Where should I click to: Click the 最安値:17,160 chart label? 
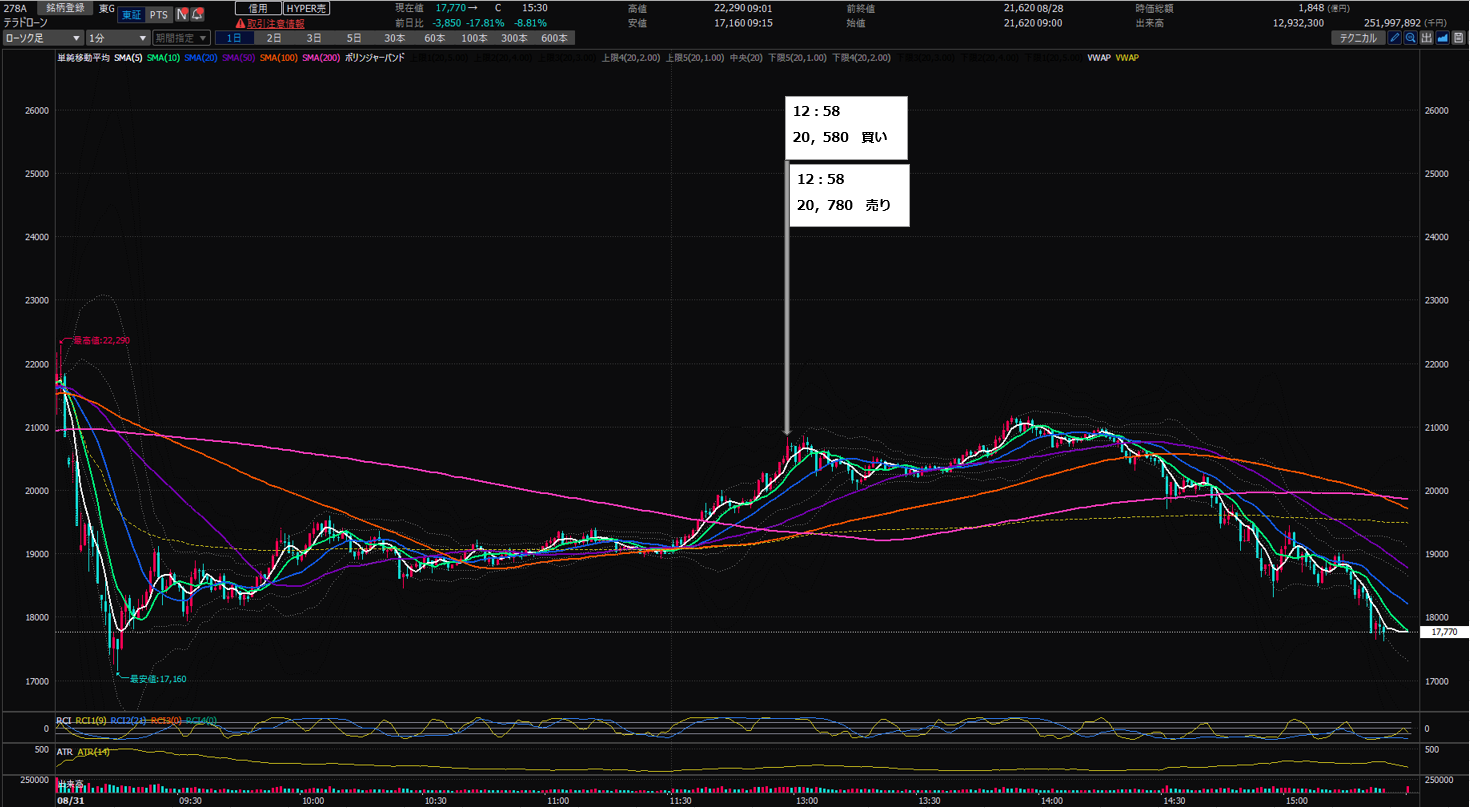[158, 679]
